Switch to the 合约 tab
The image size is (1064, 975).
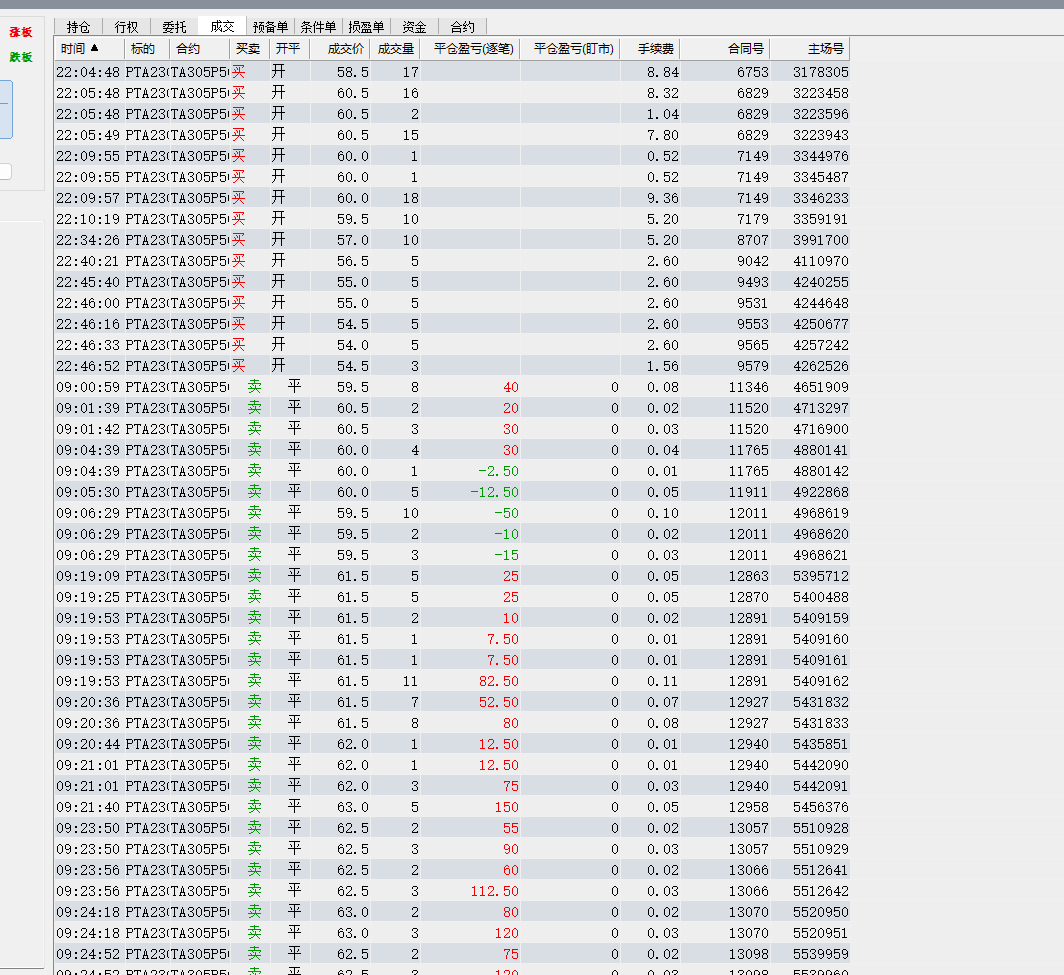tap(462, 27)
